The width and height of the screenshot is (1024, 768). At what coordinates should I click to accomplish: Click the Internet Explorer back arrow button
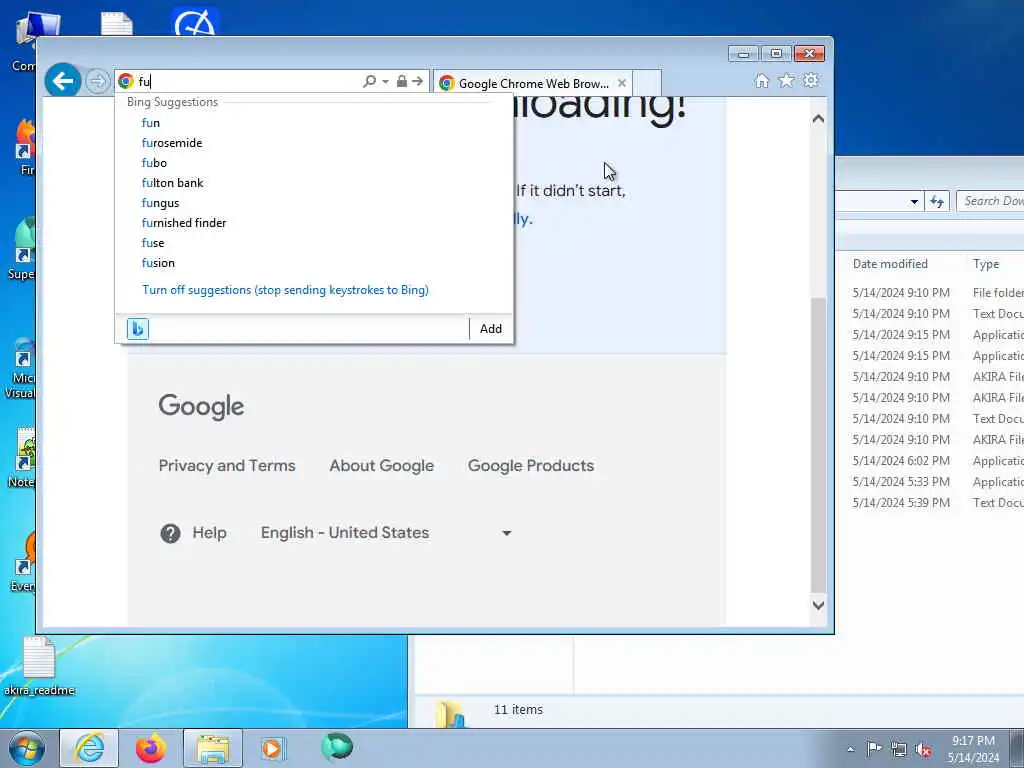tap(63, 81)
